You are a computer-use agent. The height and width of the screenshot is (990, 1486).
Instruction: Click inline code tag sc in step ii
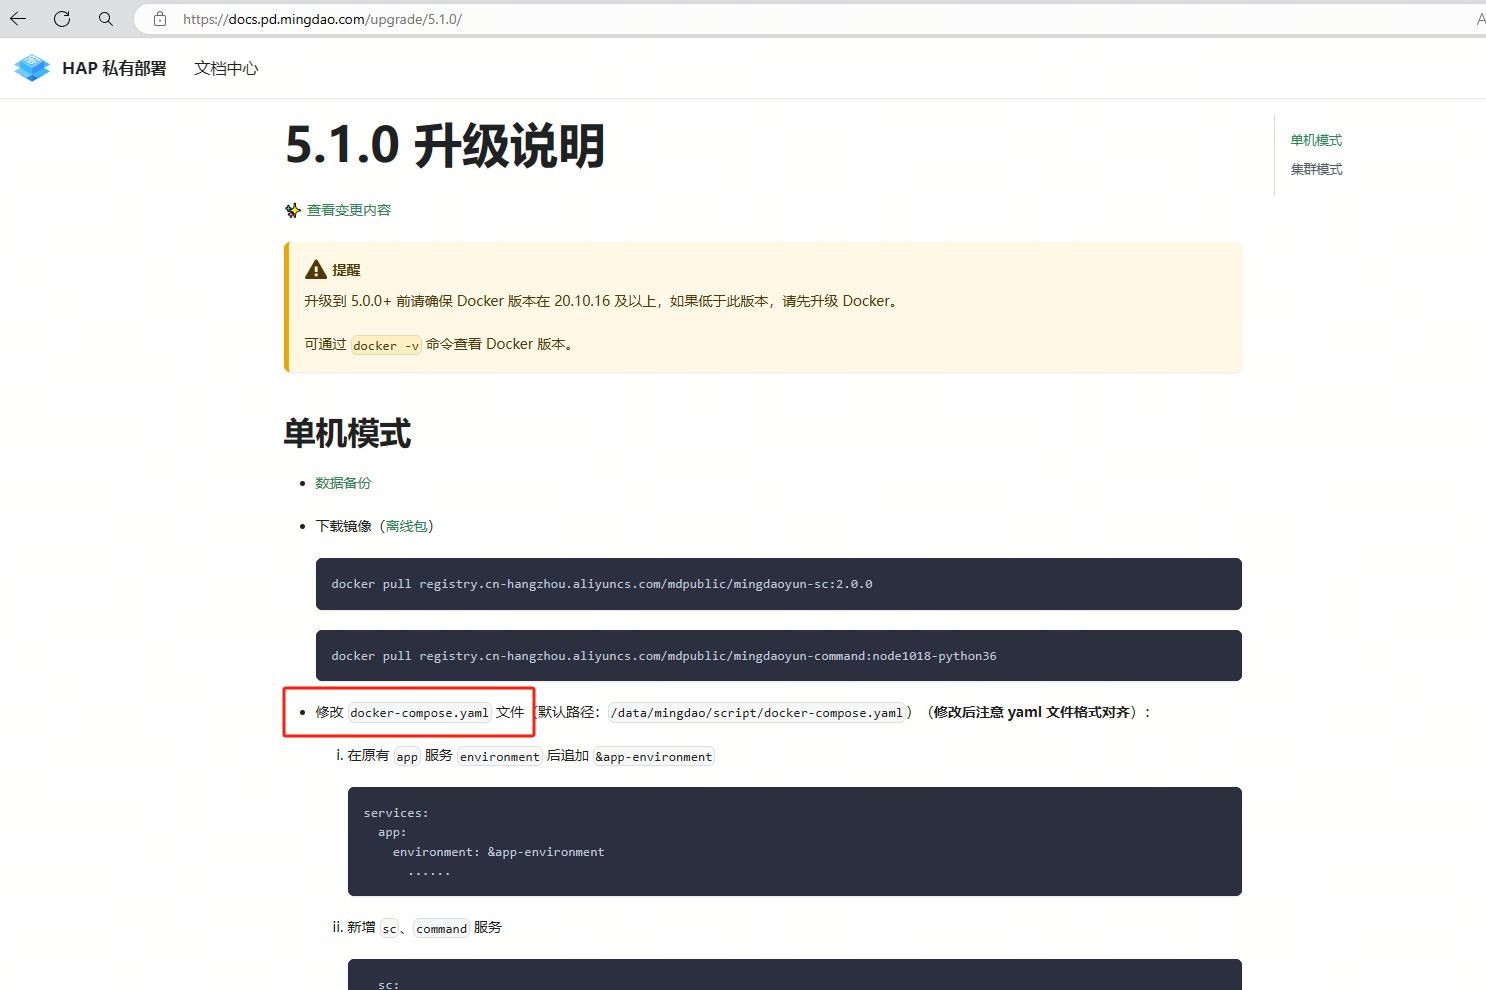[390, 929]
